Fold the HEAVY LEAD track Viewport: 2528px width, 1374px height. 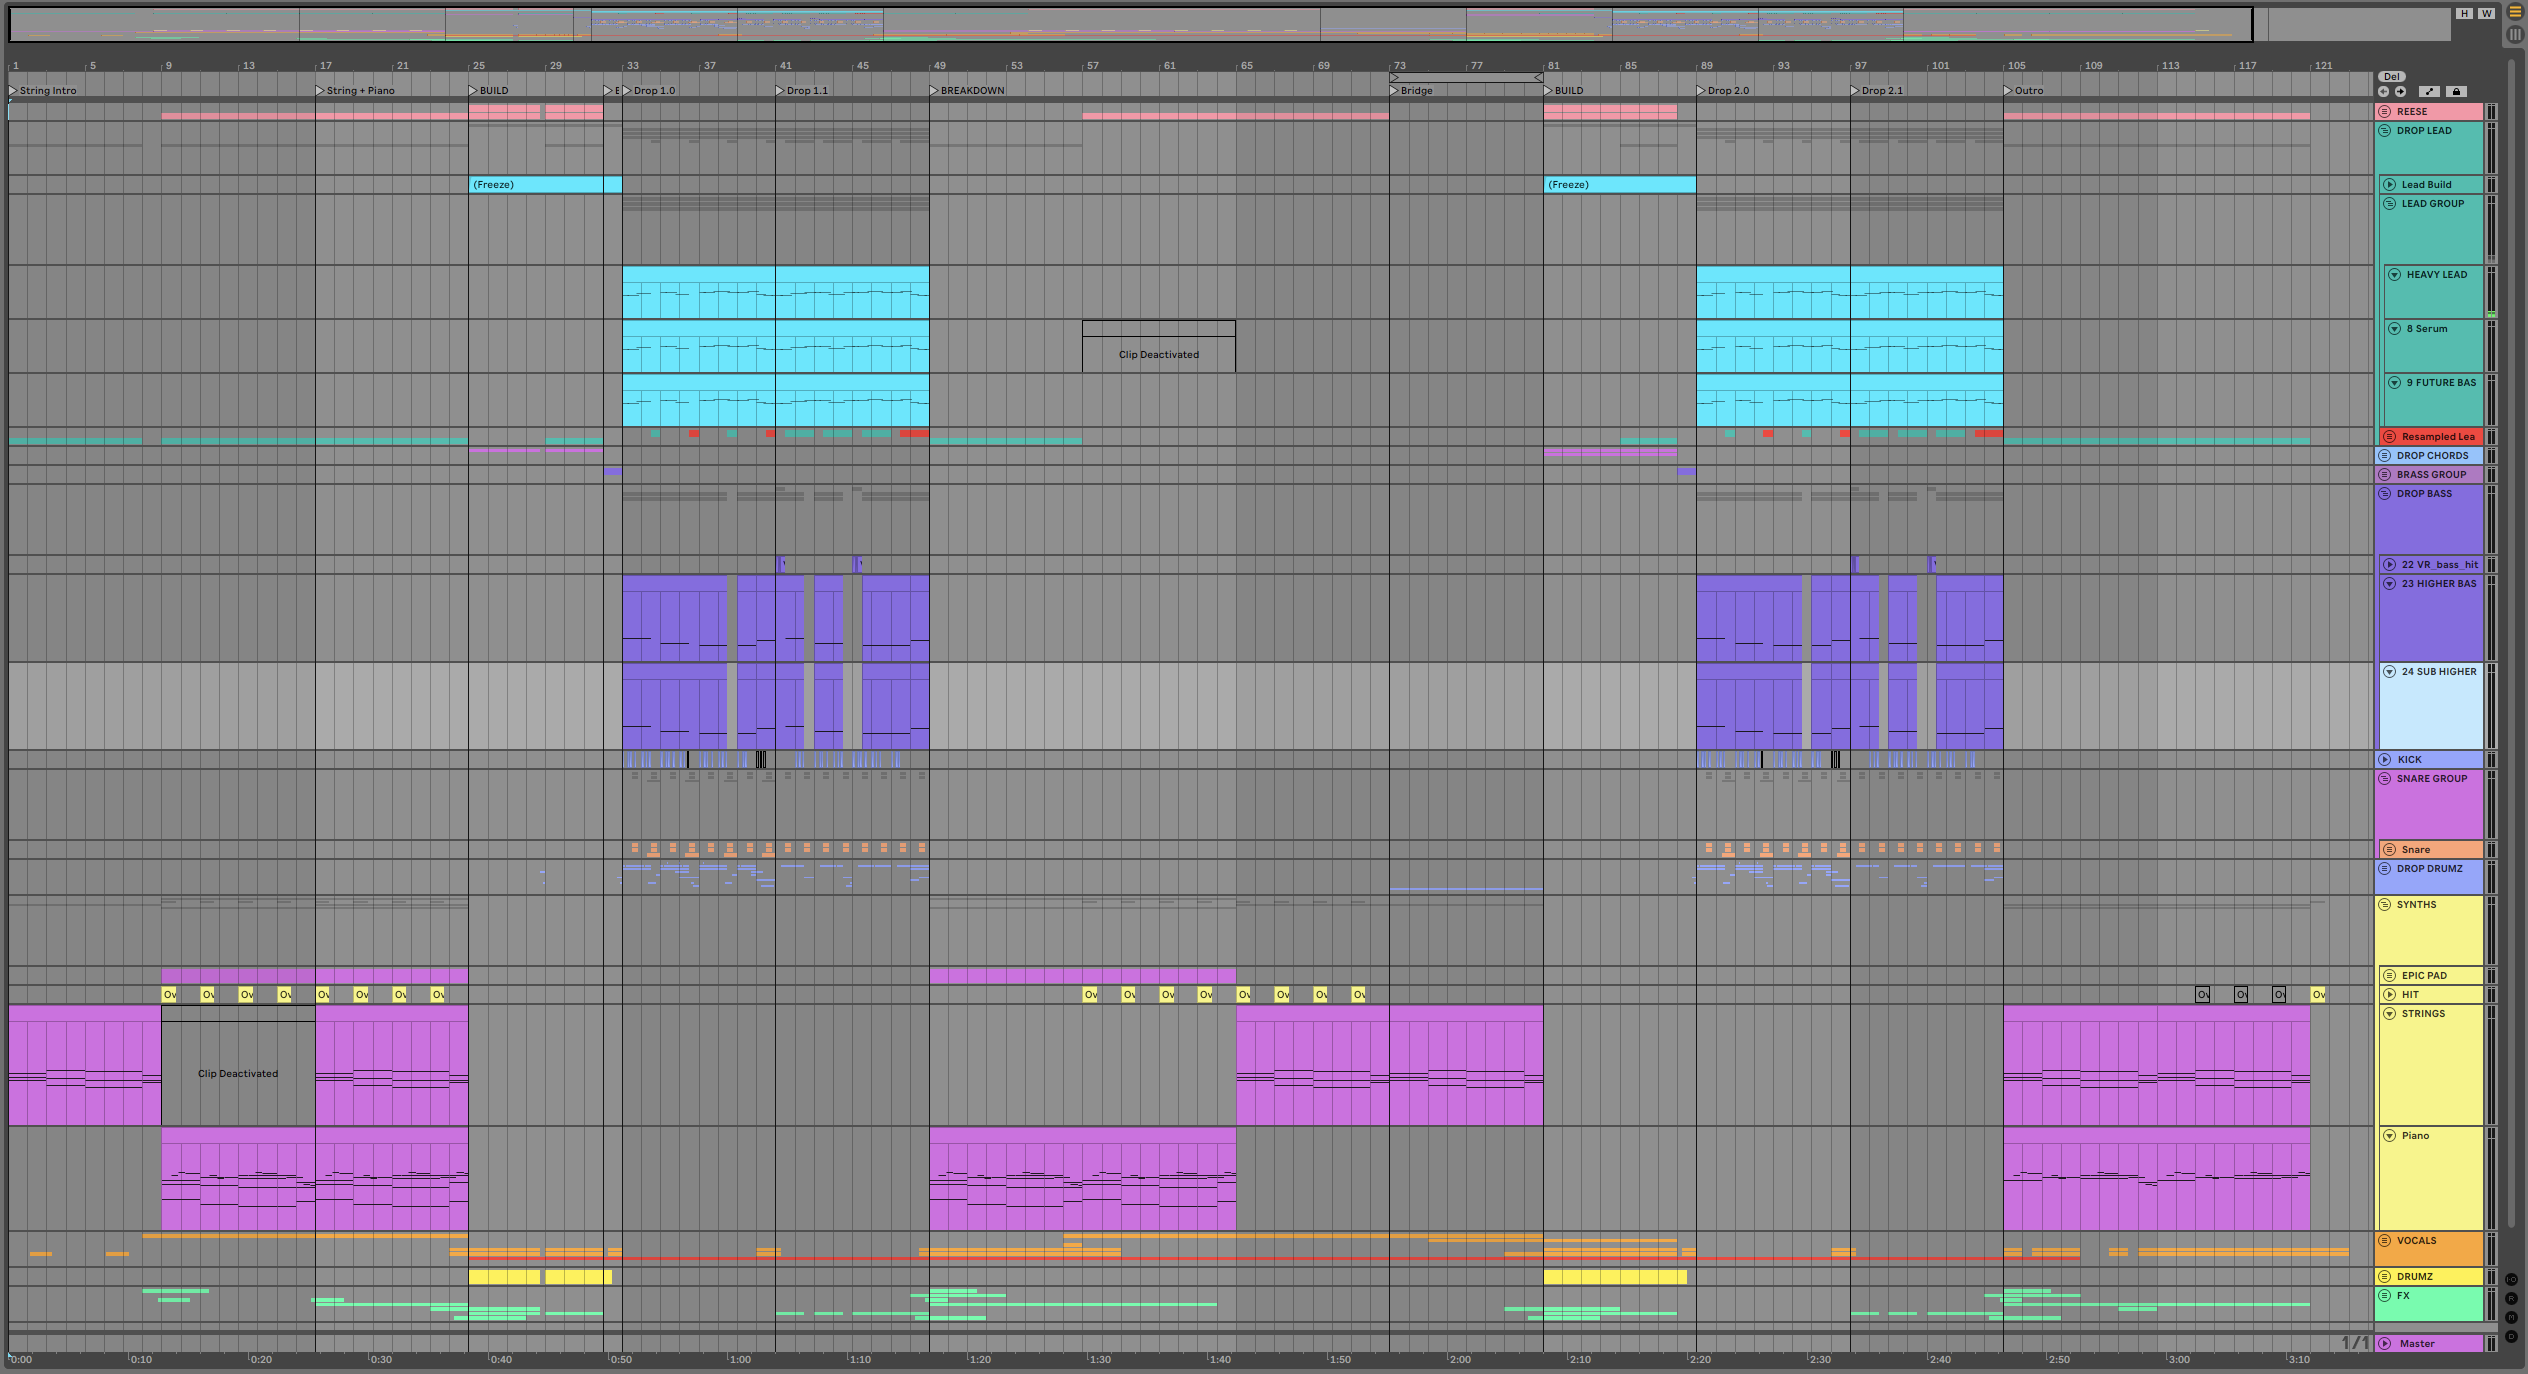[2395, 275]
